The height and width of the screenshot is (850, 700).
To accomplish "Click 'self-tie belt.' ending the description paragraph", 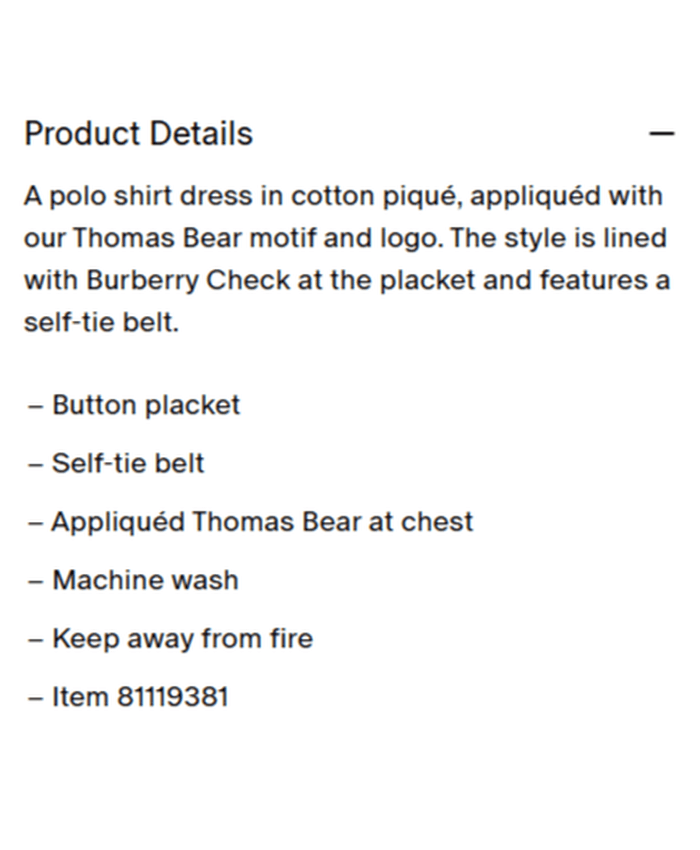I will tap(101, 323).
